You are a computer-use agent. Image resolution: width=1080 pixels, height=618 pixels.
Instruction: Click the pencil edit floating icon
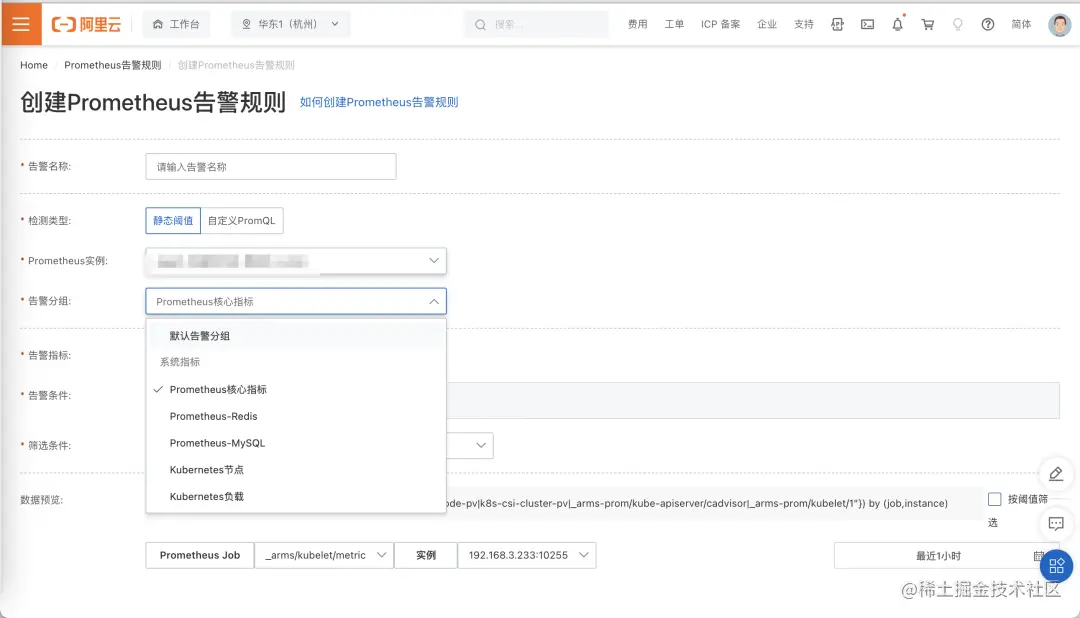1056,474
